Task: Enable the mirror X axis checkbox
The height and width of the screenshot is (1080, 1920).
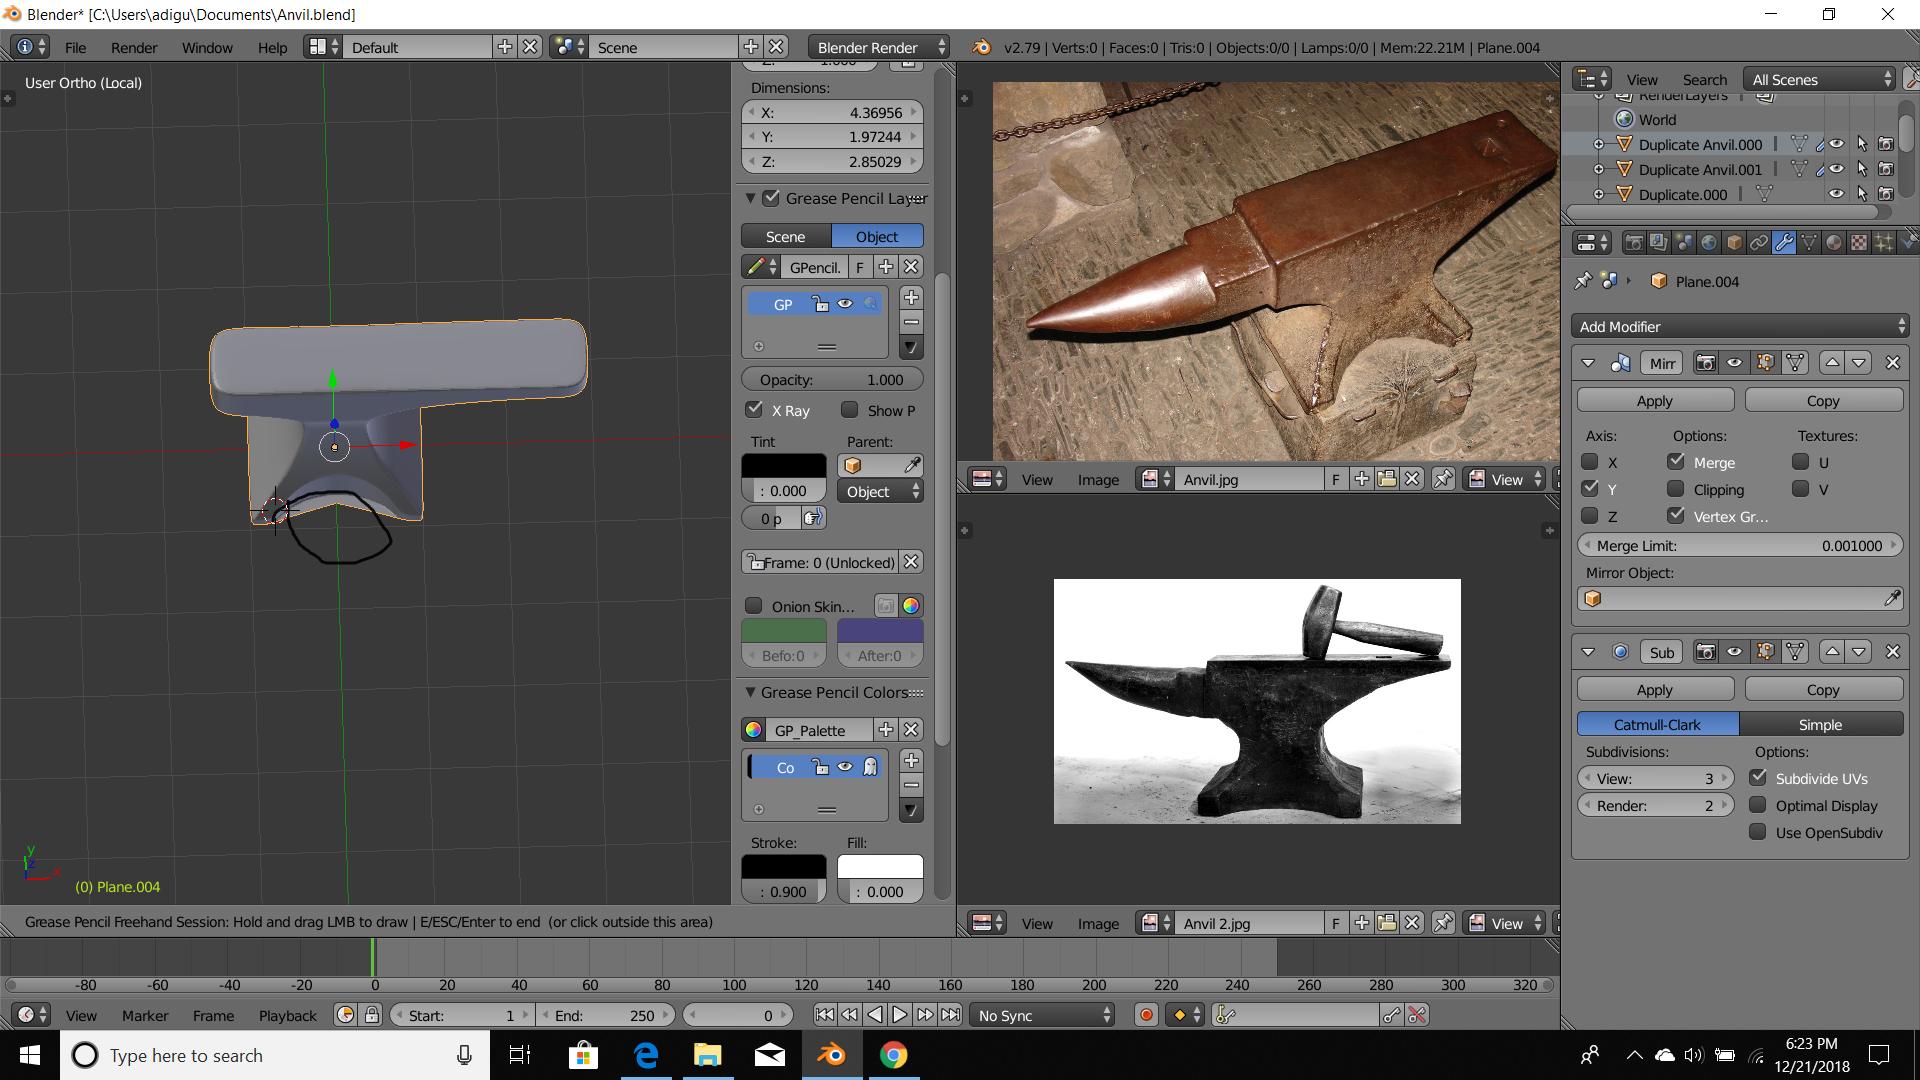Action: 1590,462
